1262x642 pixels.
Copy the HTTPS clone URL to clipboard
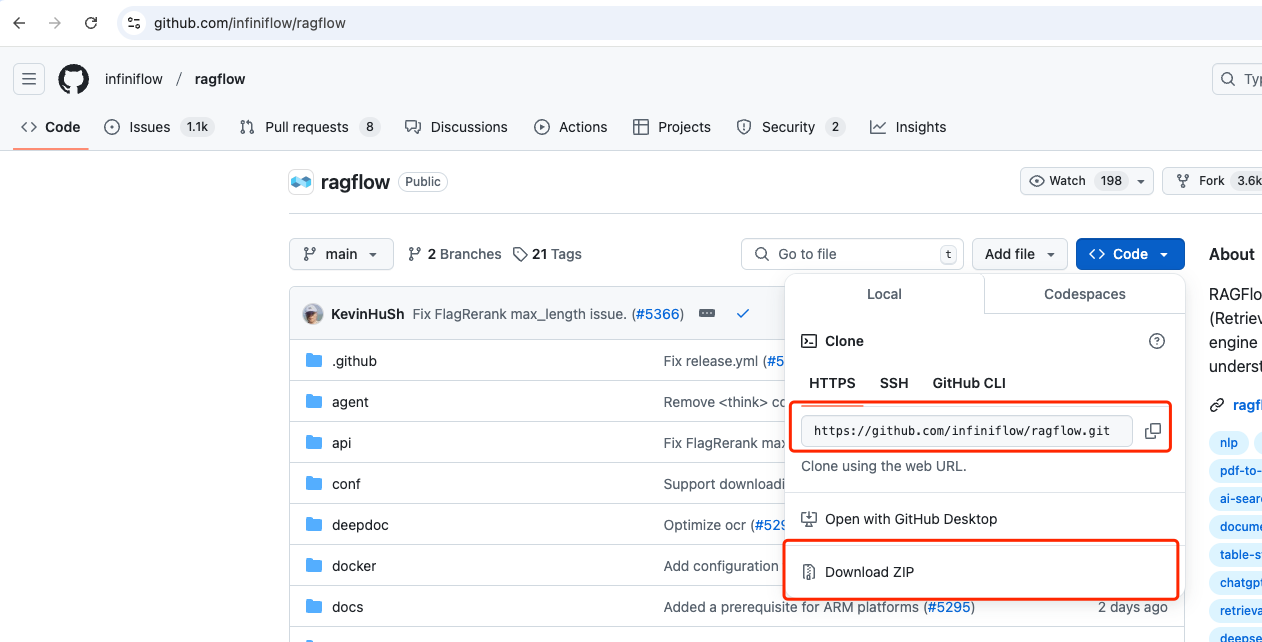(1152, 431)
